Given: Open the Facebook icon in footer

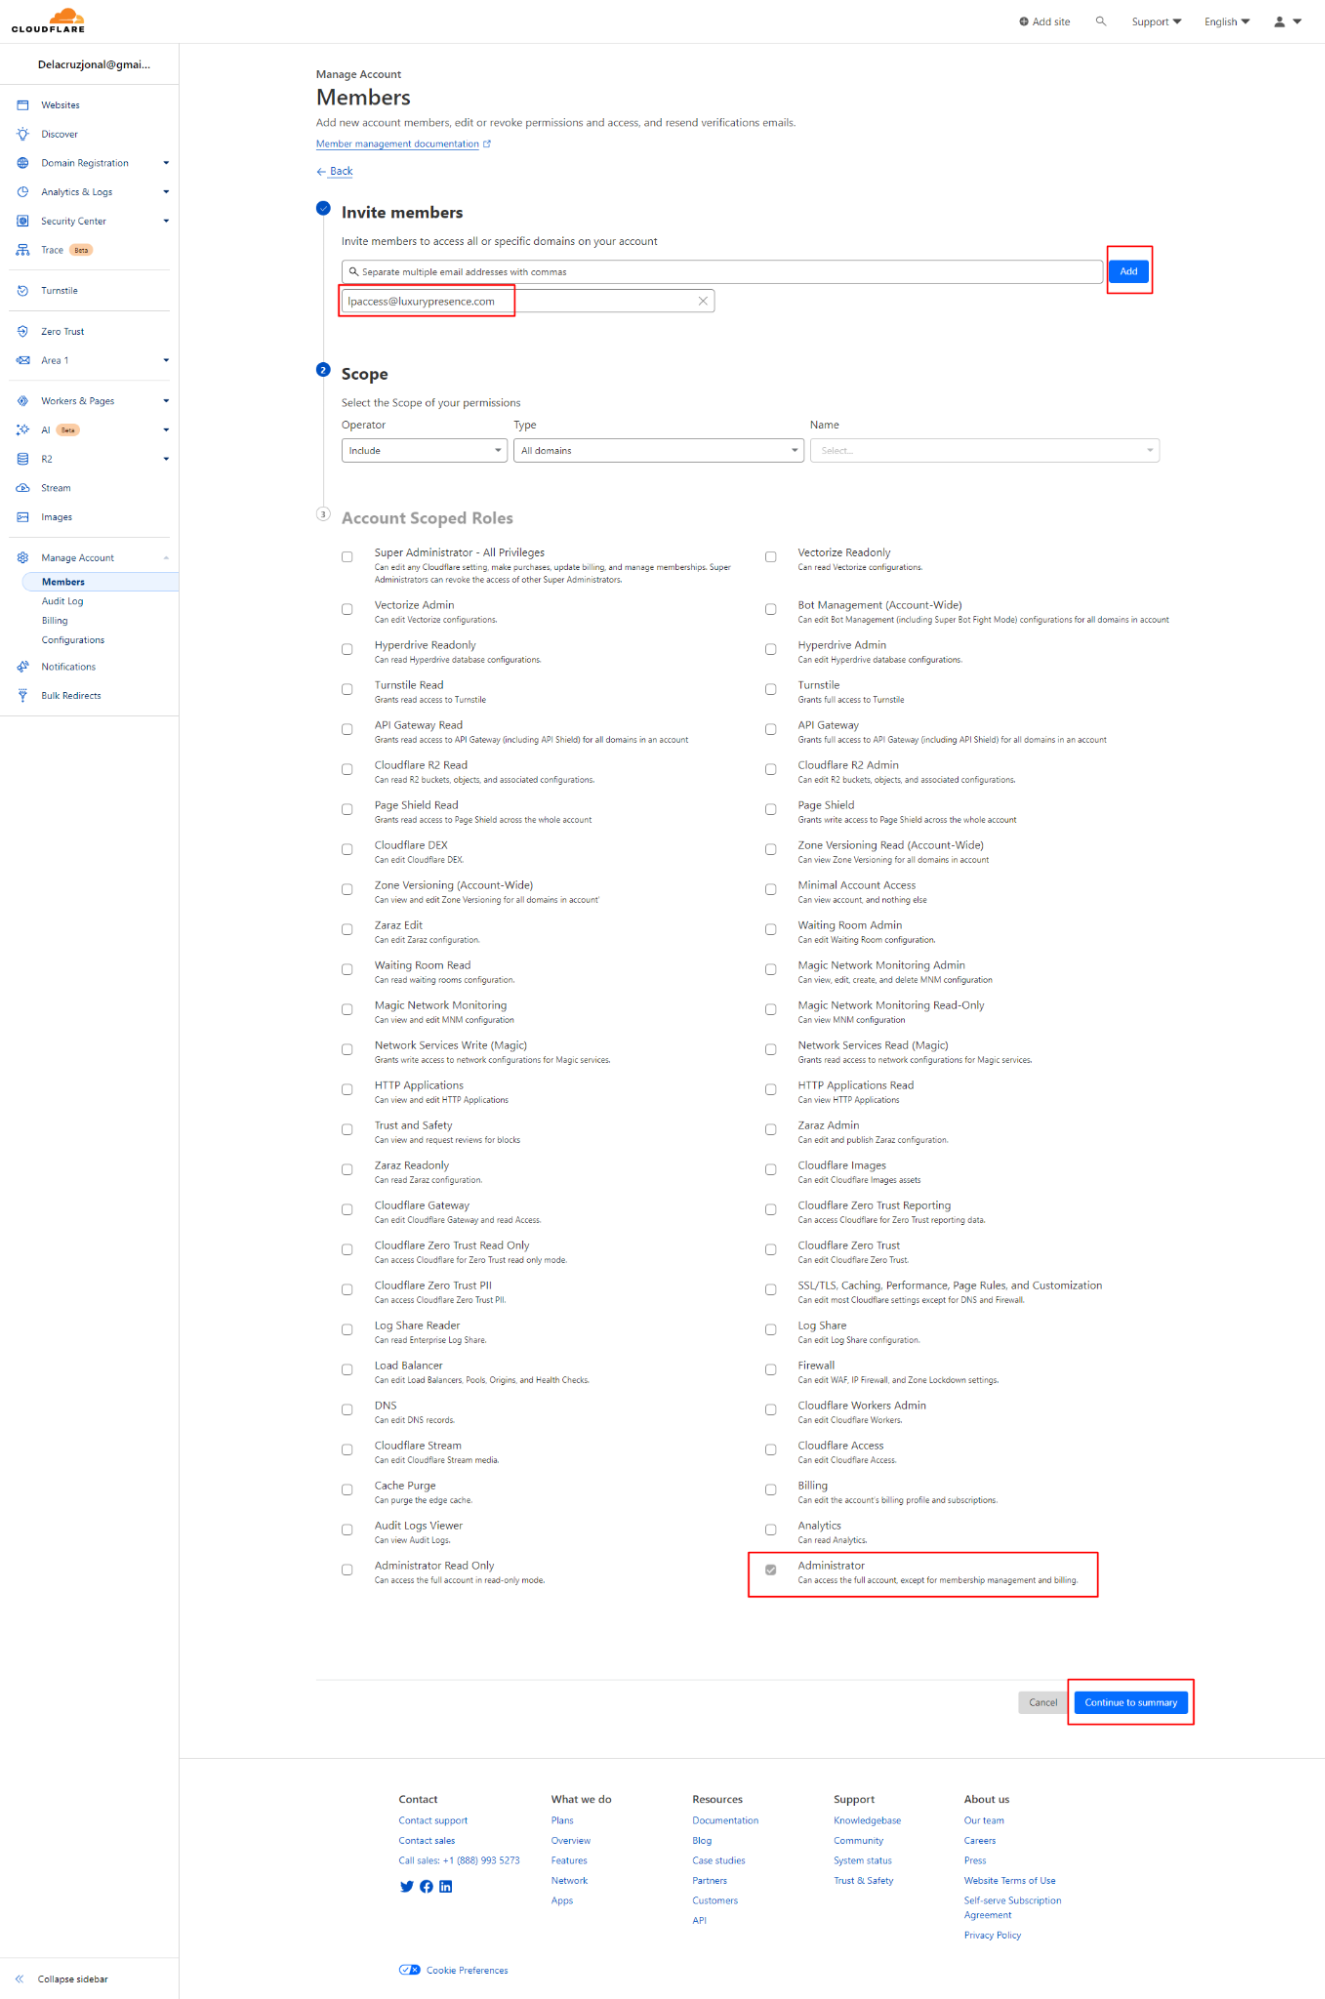Looking at the screenshot, I should click(426, 1886).
